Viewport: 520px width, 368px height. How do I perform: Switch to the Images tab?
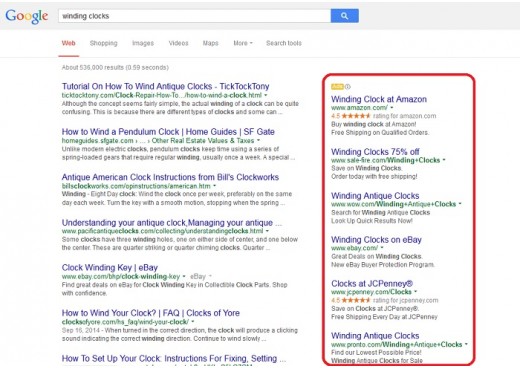[x=143, y=43]
